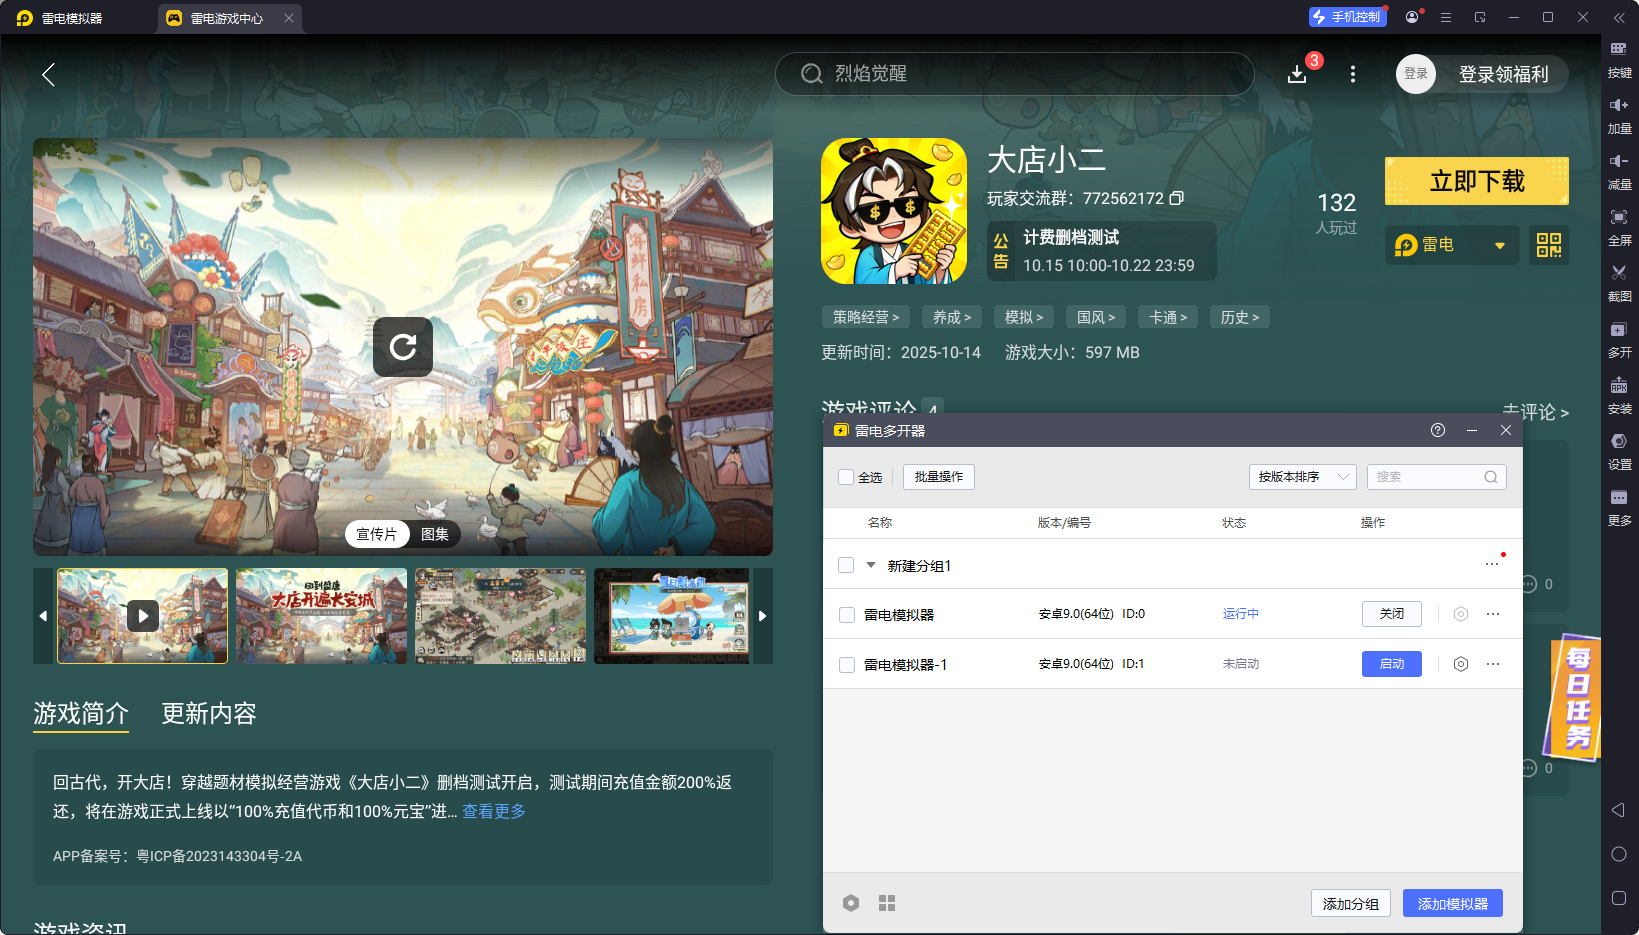Viewport: 1639px width, 935px height.
Task: Open 多开 multi-instance from sidebar
Action: (x=1619, y=340)
